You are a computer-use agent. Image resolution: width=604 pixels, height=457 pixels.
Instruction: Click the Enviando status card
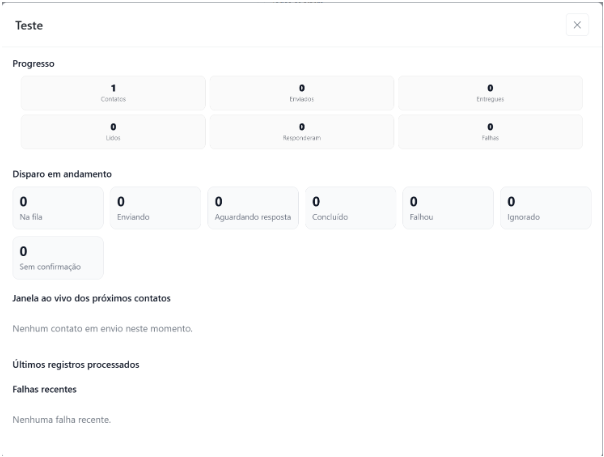pyautogui.click(x=156, y=208)
